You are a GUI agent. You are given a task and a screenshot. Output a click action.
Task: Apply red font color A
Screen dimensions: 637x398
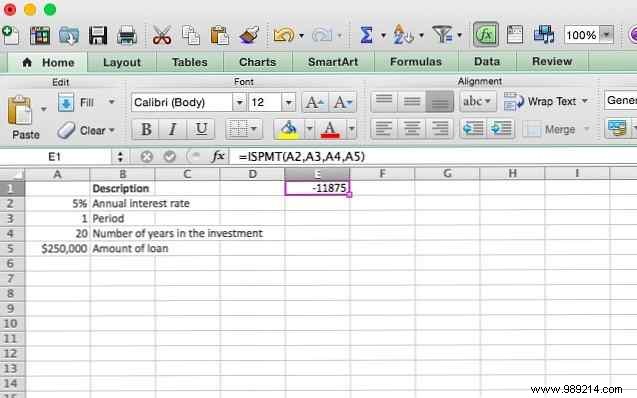coord(330,130)
